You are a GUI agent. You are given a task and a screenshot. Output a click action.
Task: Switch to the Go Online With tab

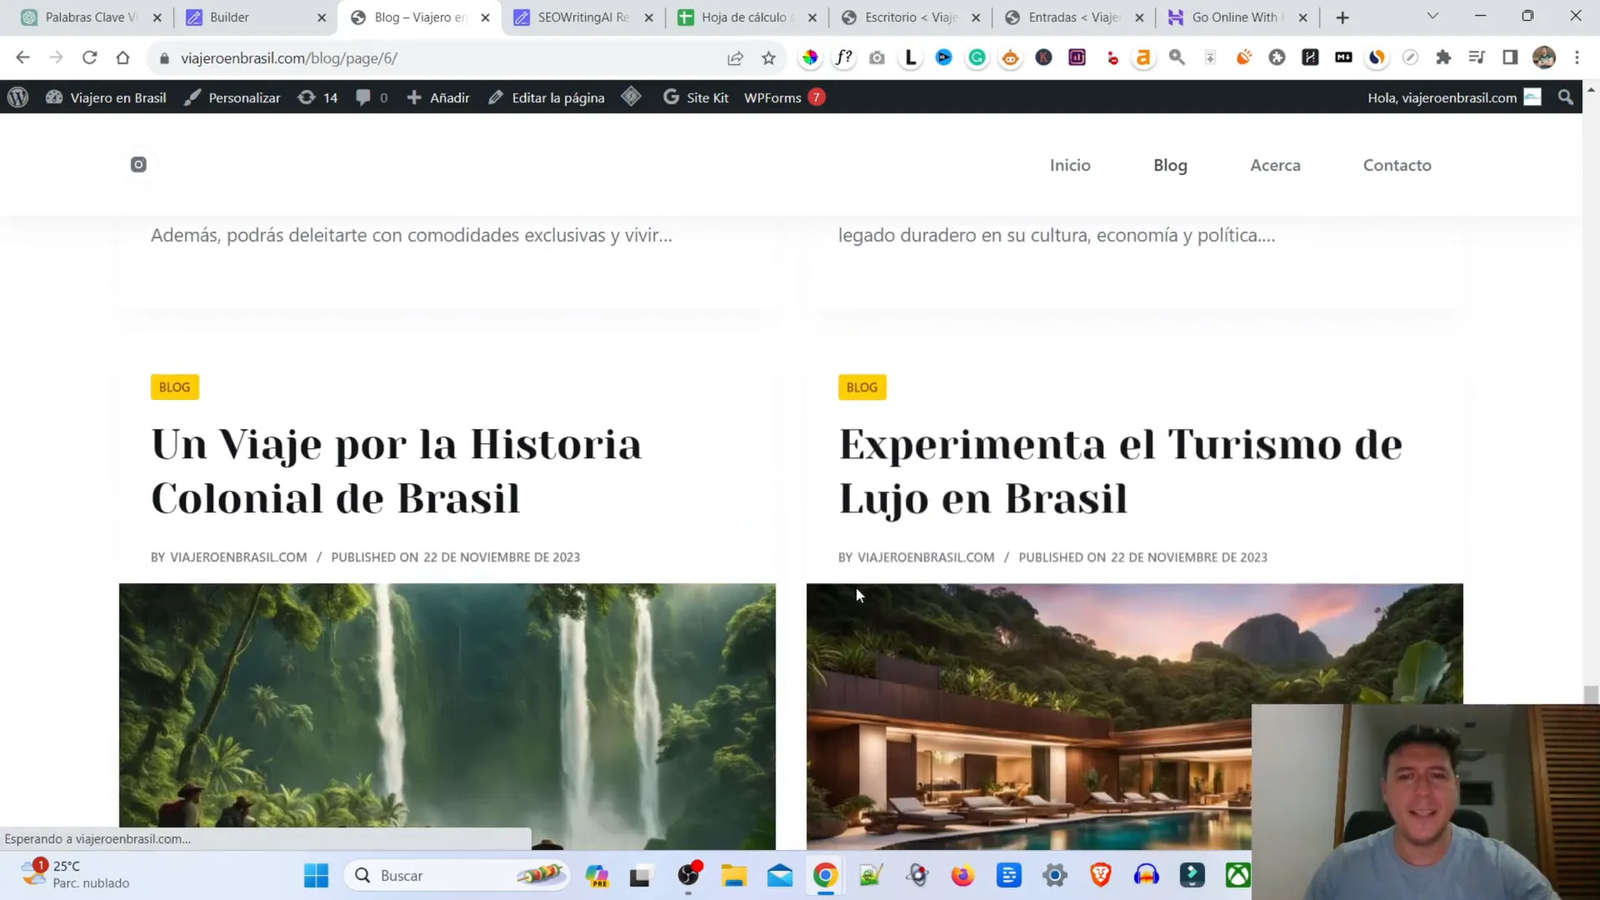[x=1238, y=17]
